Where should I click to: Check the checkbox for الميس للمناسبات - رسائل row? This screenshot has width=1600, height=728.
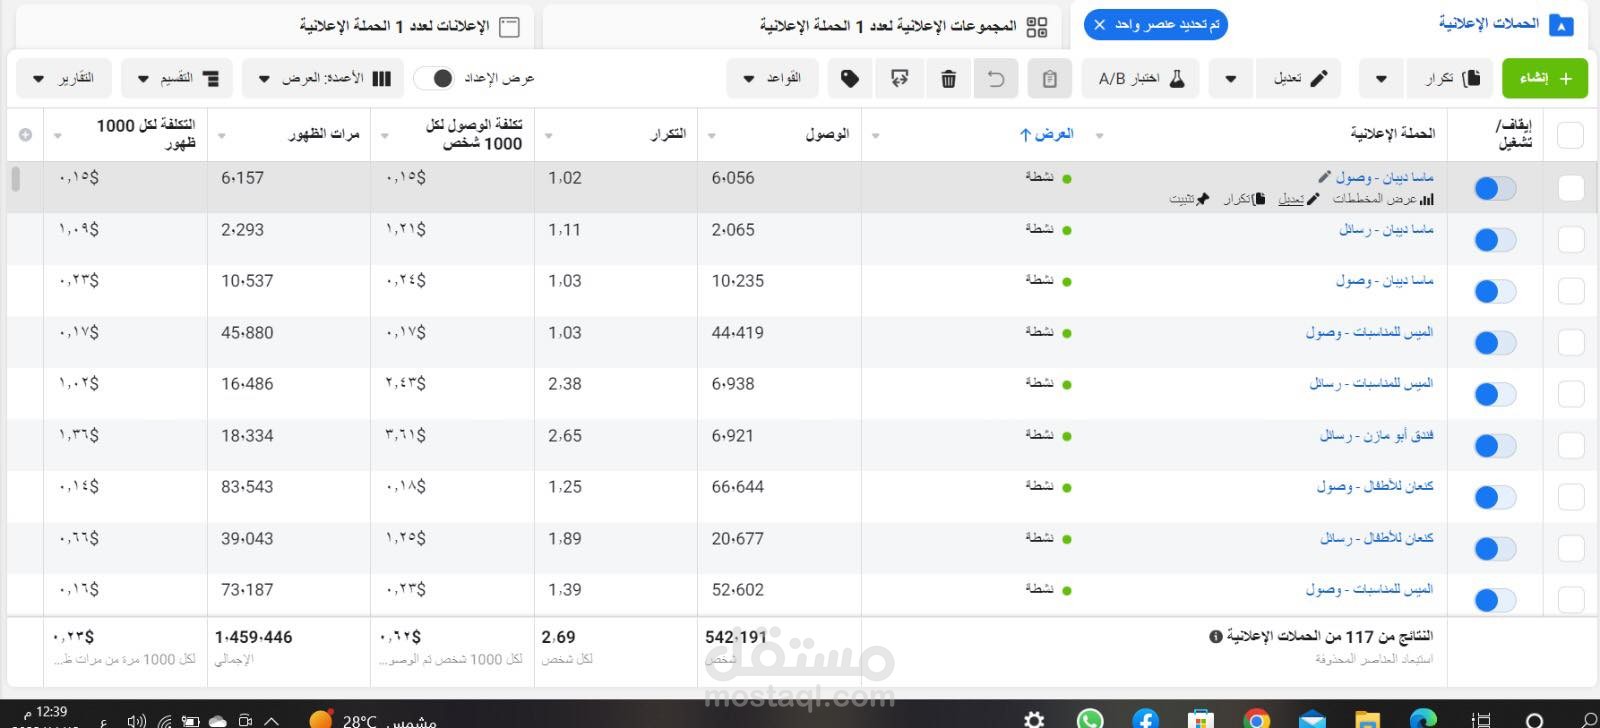pos(1571,394)
